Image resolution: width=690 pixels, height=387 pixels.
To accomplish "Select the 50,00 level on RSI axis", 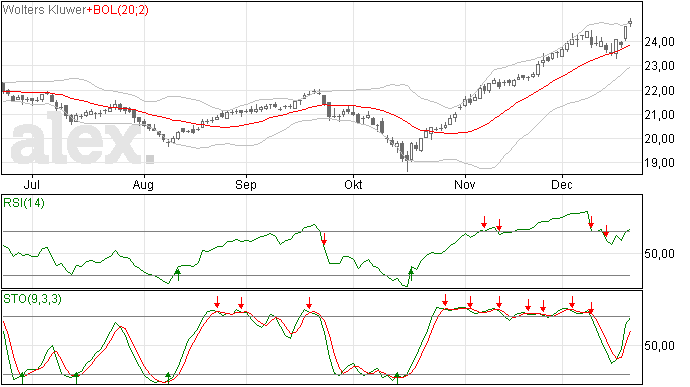I will tap(659, 254).
